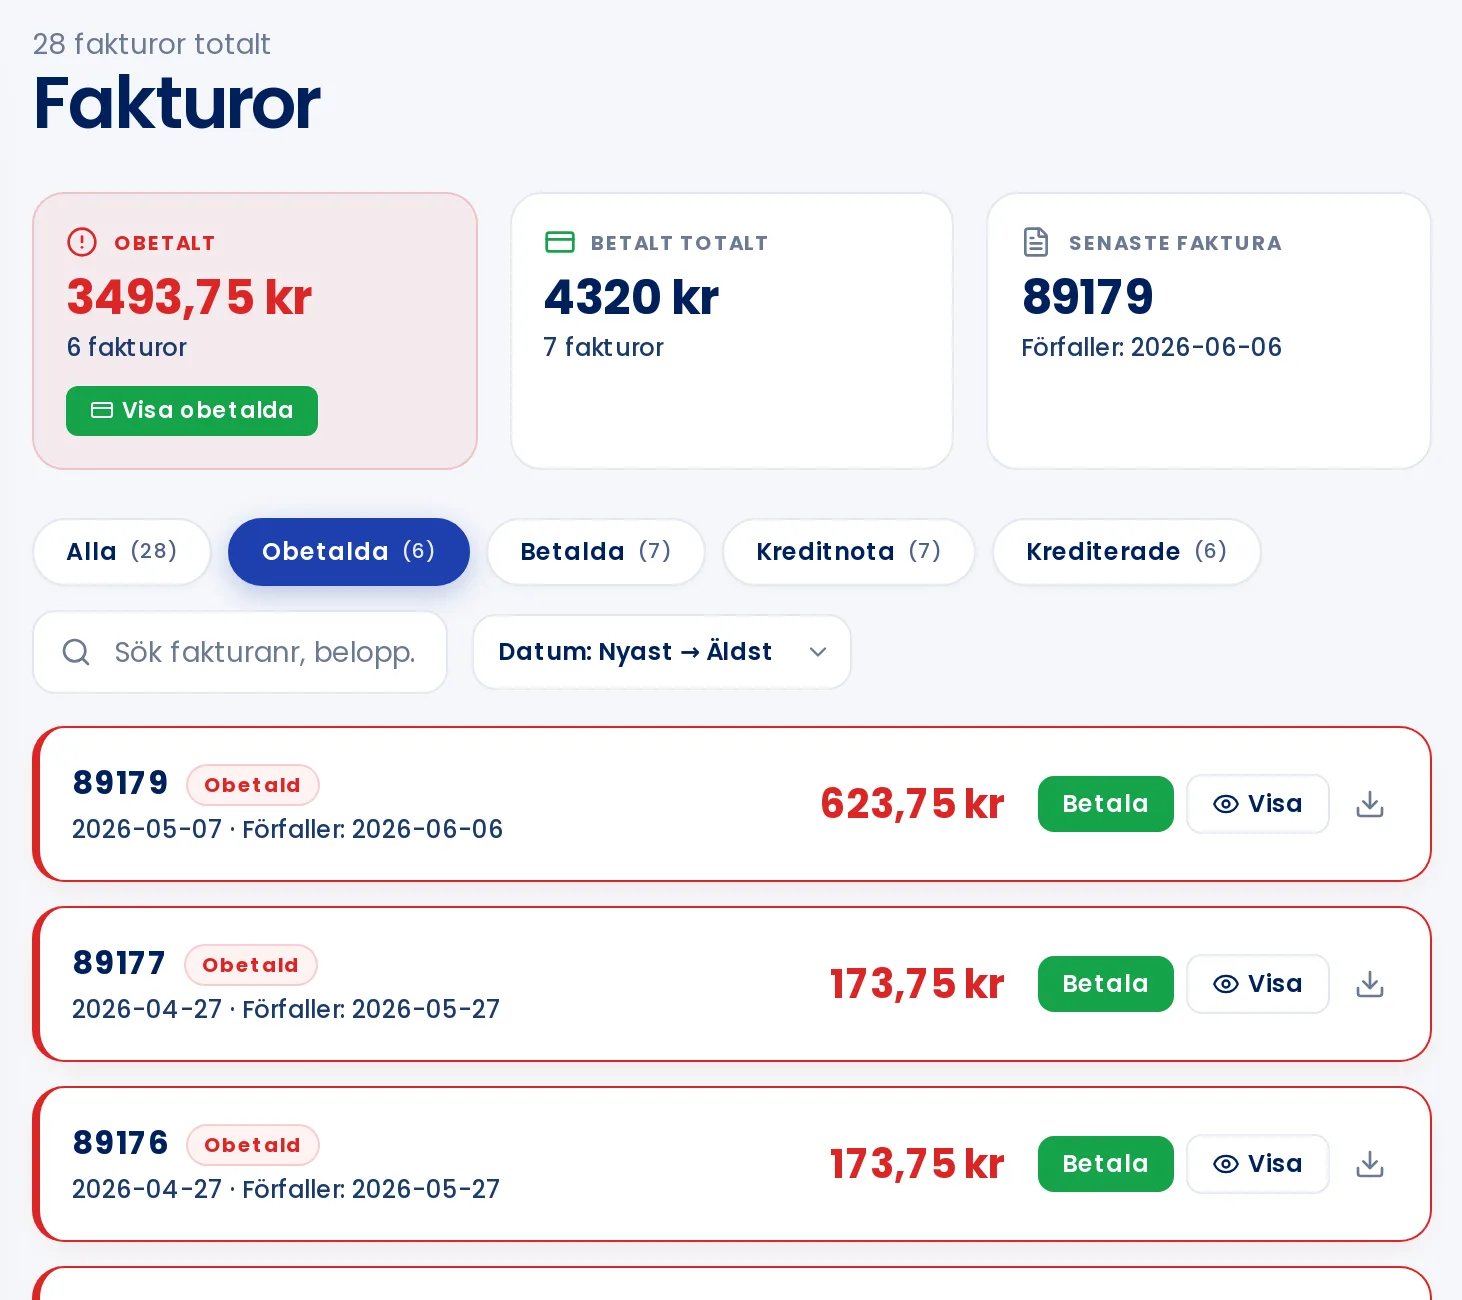Click the 4320 kr paid total

click(x=631, y=297)
